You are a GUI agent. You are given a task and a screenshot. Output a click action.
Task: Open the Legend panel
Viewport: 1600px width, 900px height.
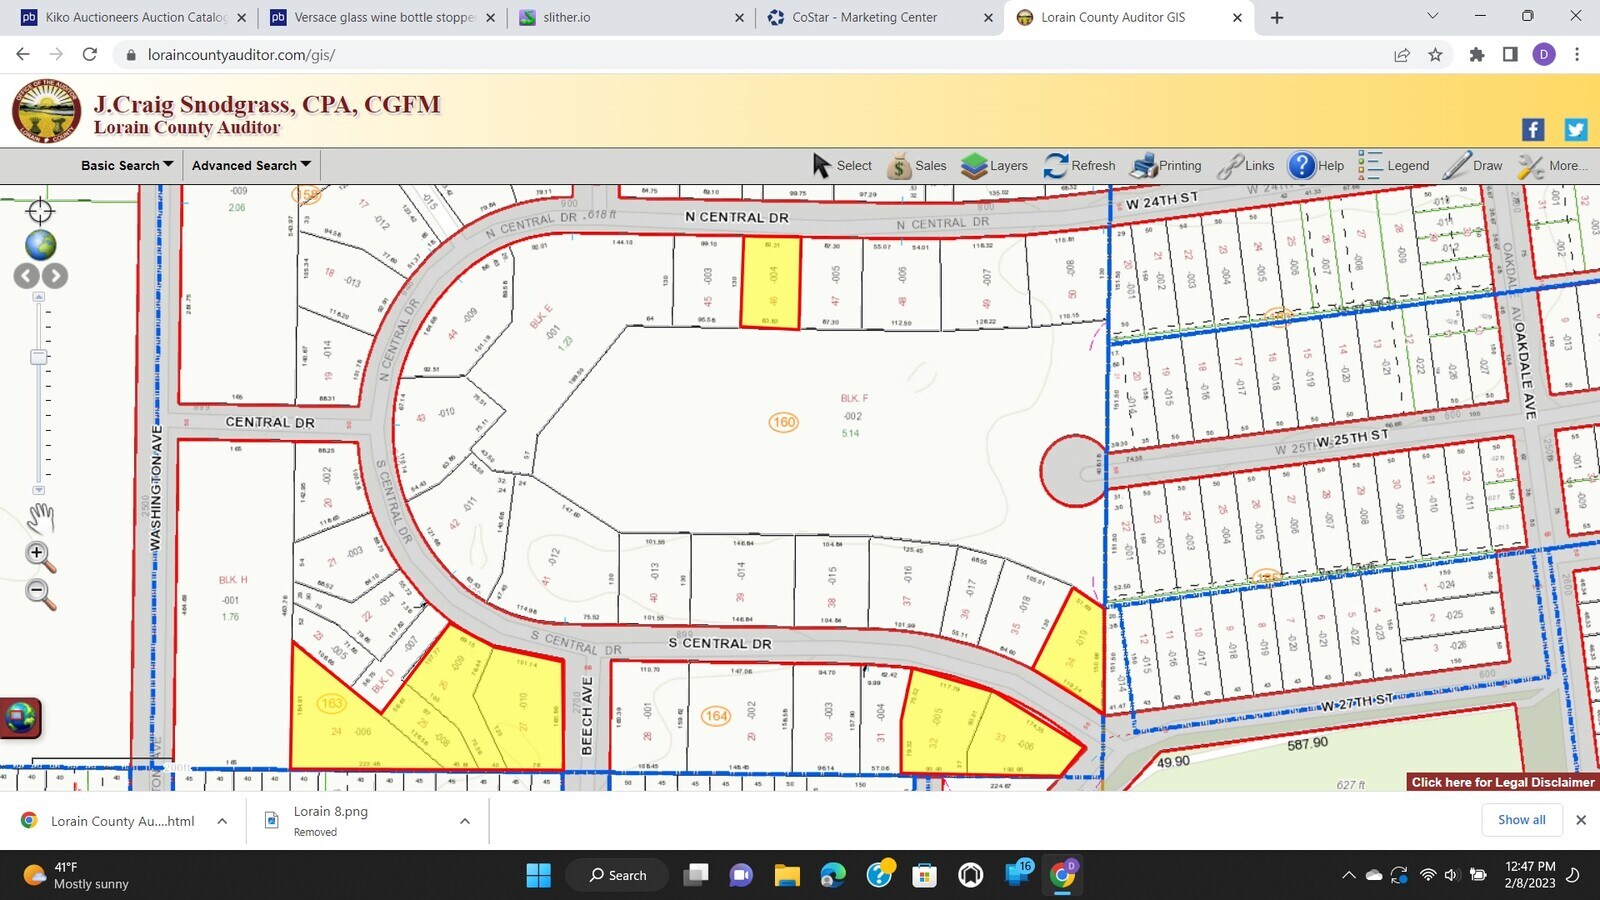[1394, 166]
